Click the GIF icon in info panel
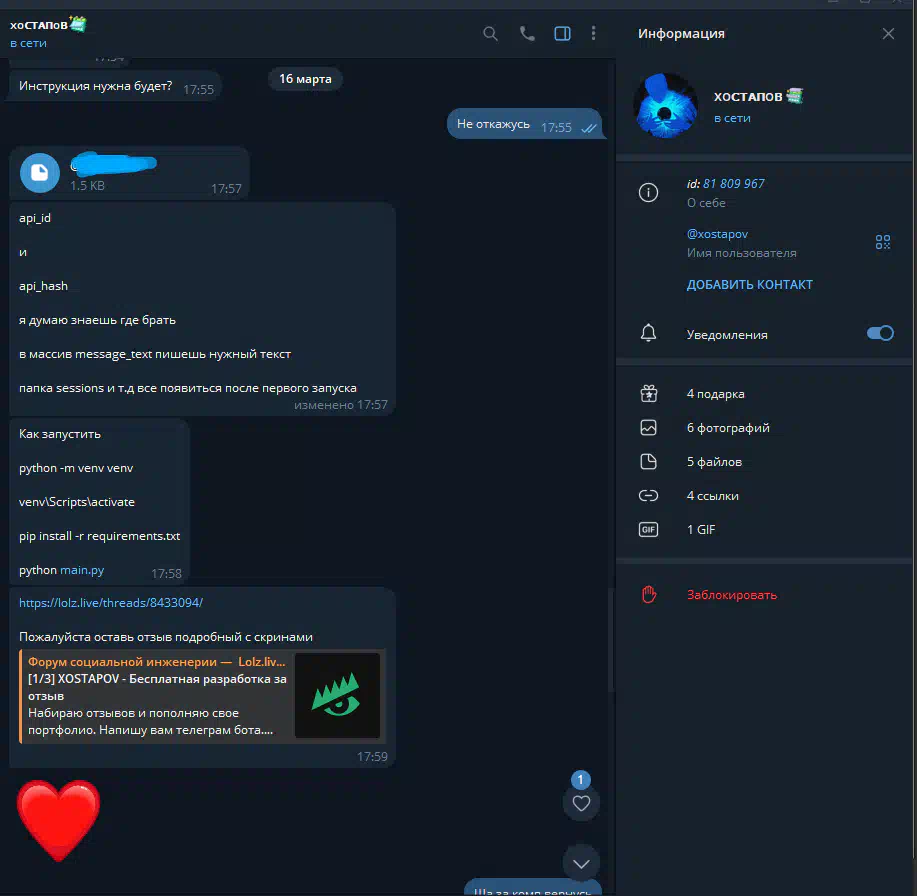Image resolution: width=917 pixels, height=896 pixels. [x=649, y=530]
